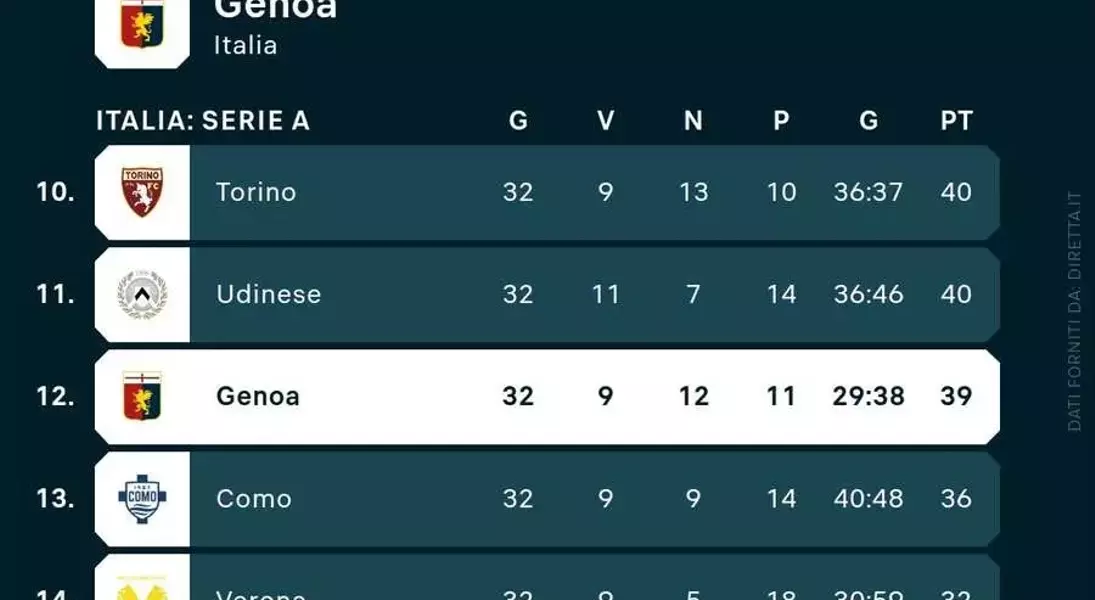The height and width of the screenshot is (600, 1095).
Task: Select the Genoa team name in the standings
Action: point(258,396)
